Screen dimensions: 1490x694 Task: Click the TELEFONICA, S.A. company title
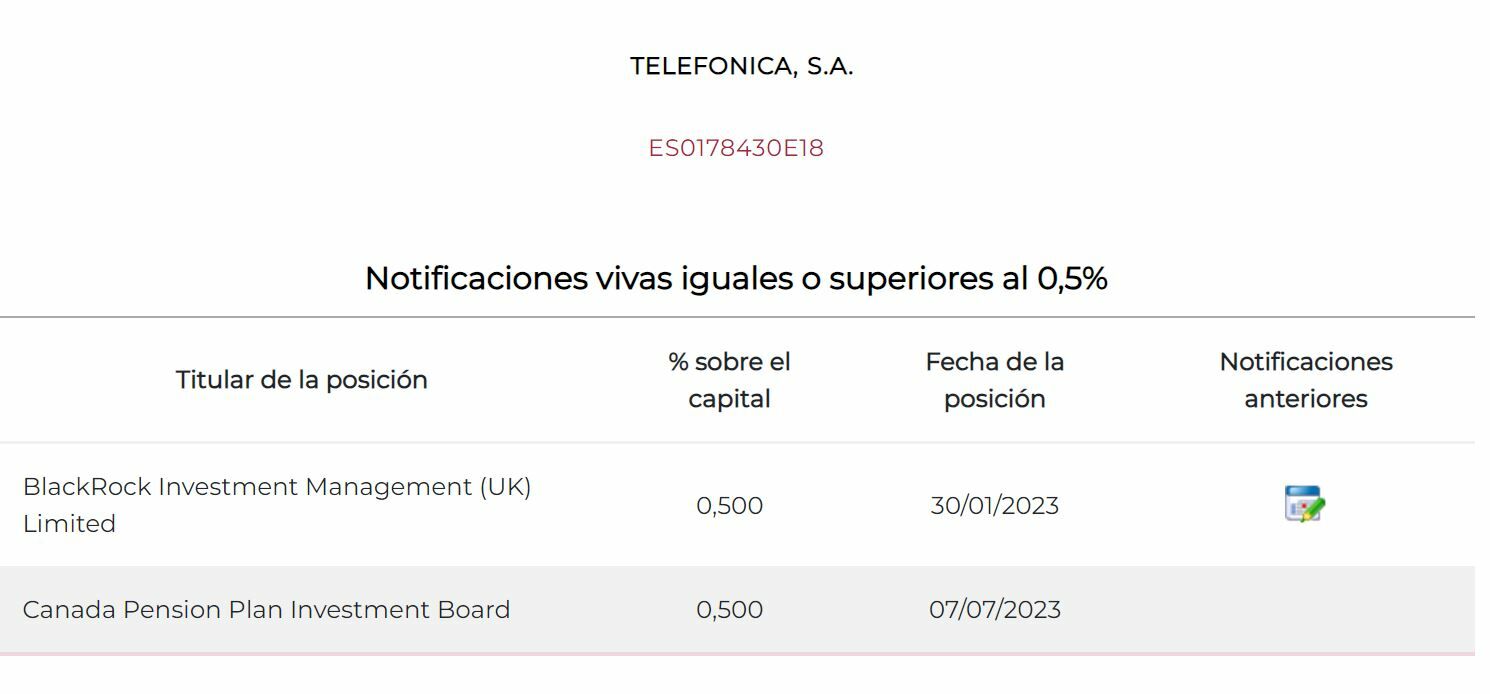coord(741,67)
